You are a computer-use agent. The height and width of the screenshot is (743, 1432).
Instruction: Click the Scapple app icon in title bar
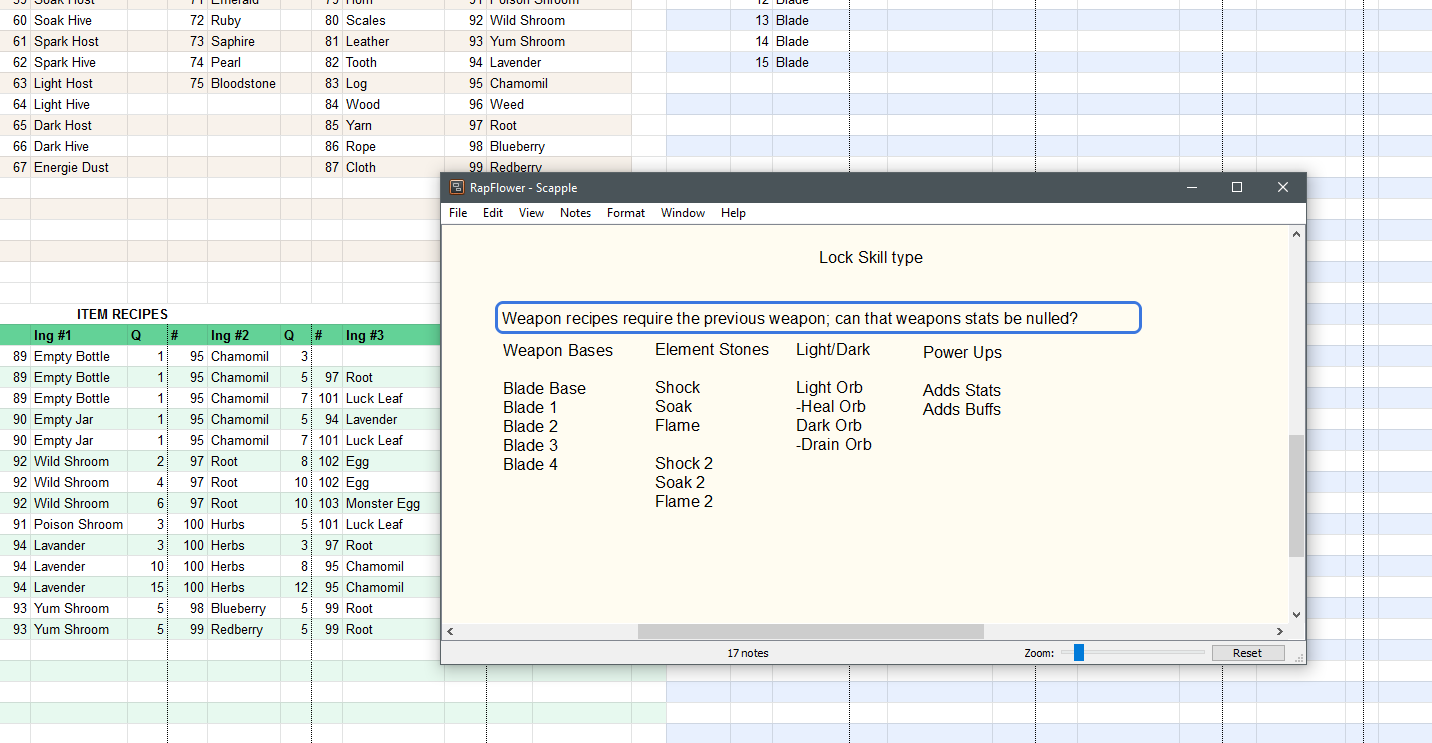point(457,187)
